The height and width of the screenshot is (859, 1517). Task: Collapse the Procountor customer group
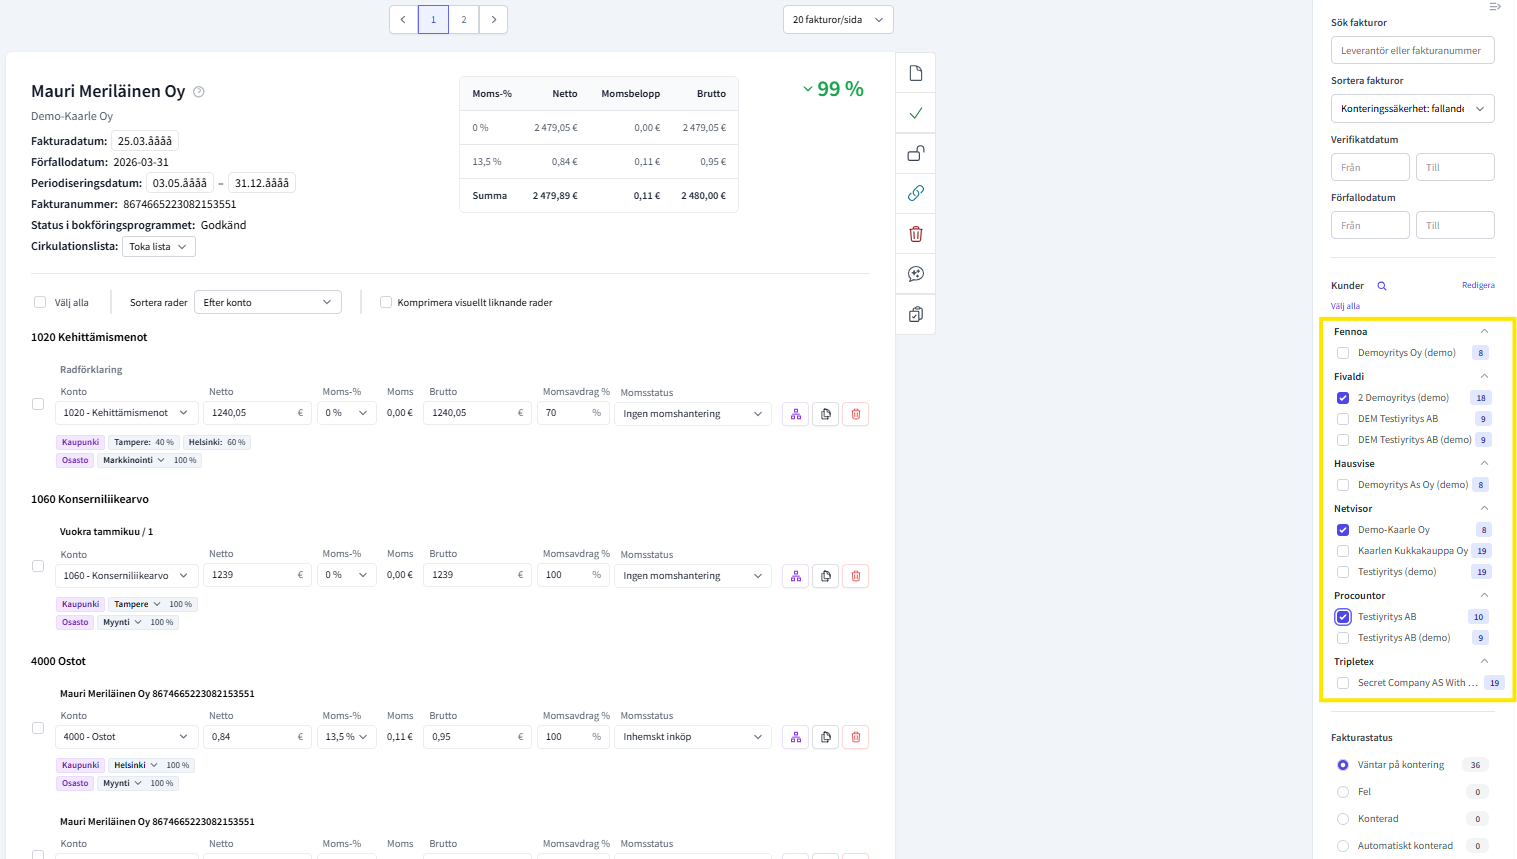[1484, 596]
